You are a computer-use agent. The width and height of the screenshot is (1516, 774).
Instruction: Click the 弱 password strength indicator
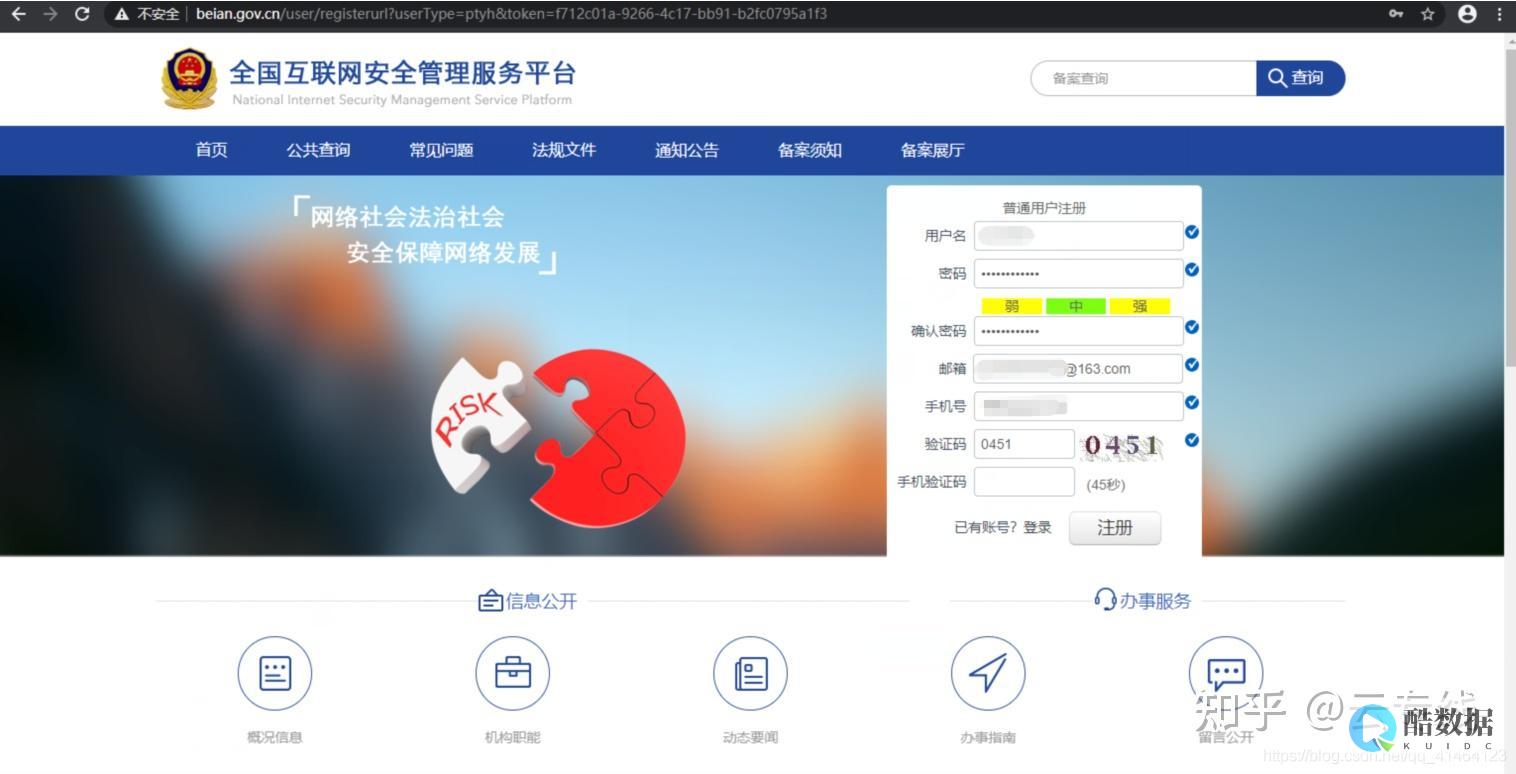point(1012,306)
